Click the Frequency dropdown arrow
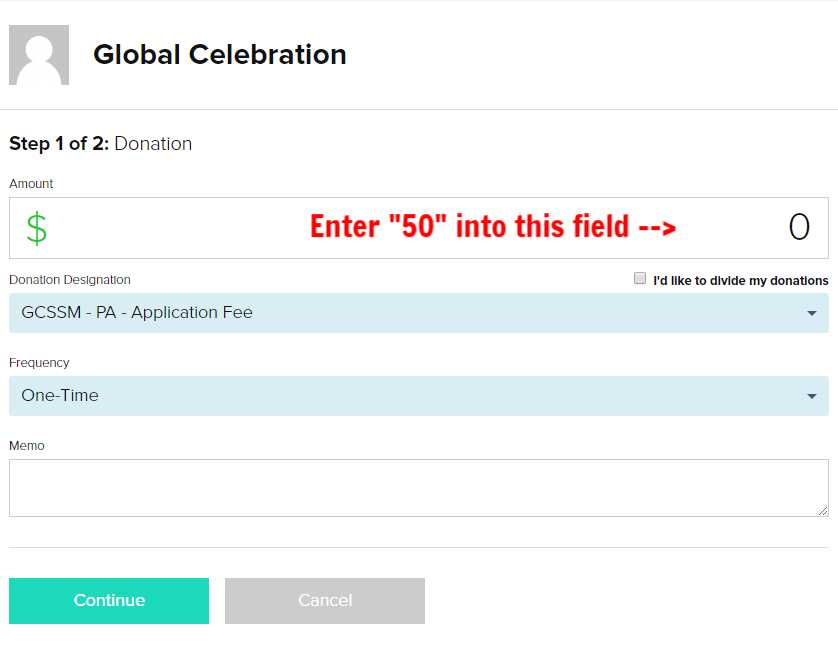The width and height of the screenshot is (838, 646). point(811,396)
